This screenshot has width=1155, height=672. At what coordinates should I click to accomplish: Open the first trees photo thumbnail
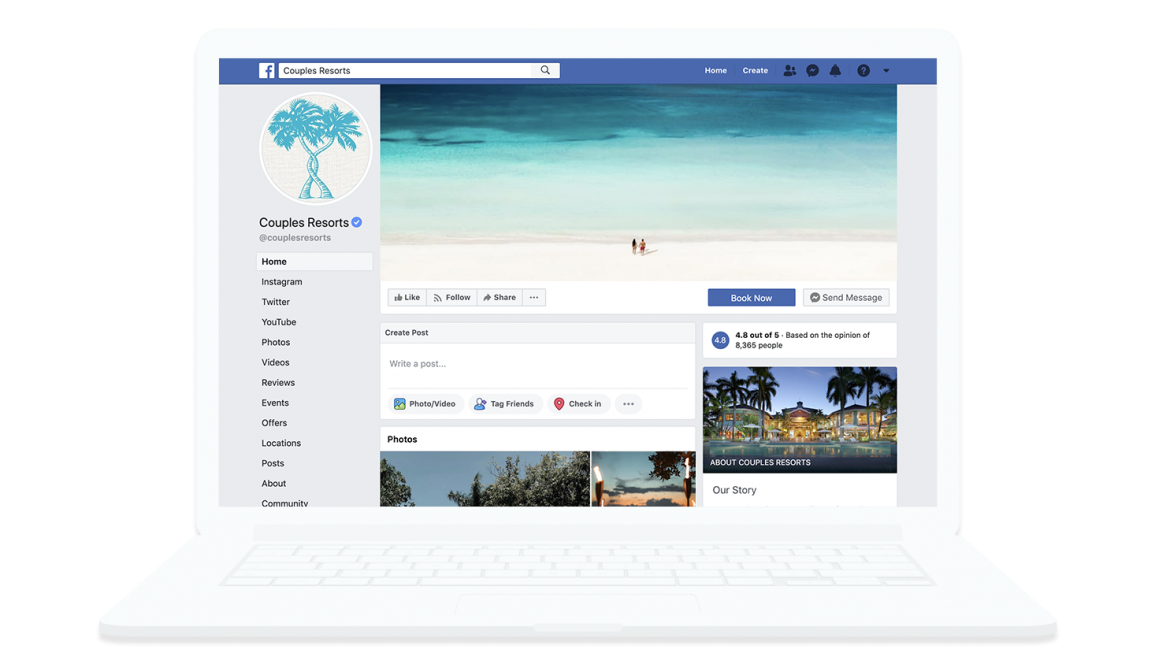pyautogui.click(x=485, y=479)
